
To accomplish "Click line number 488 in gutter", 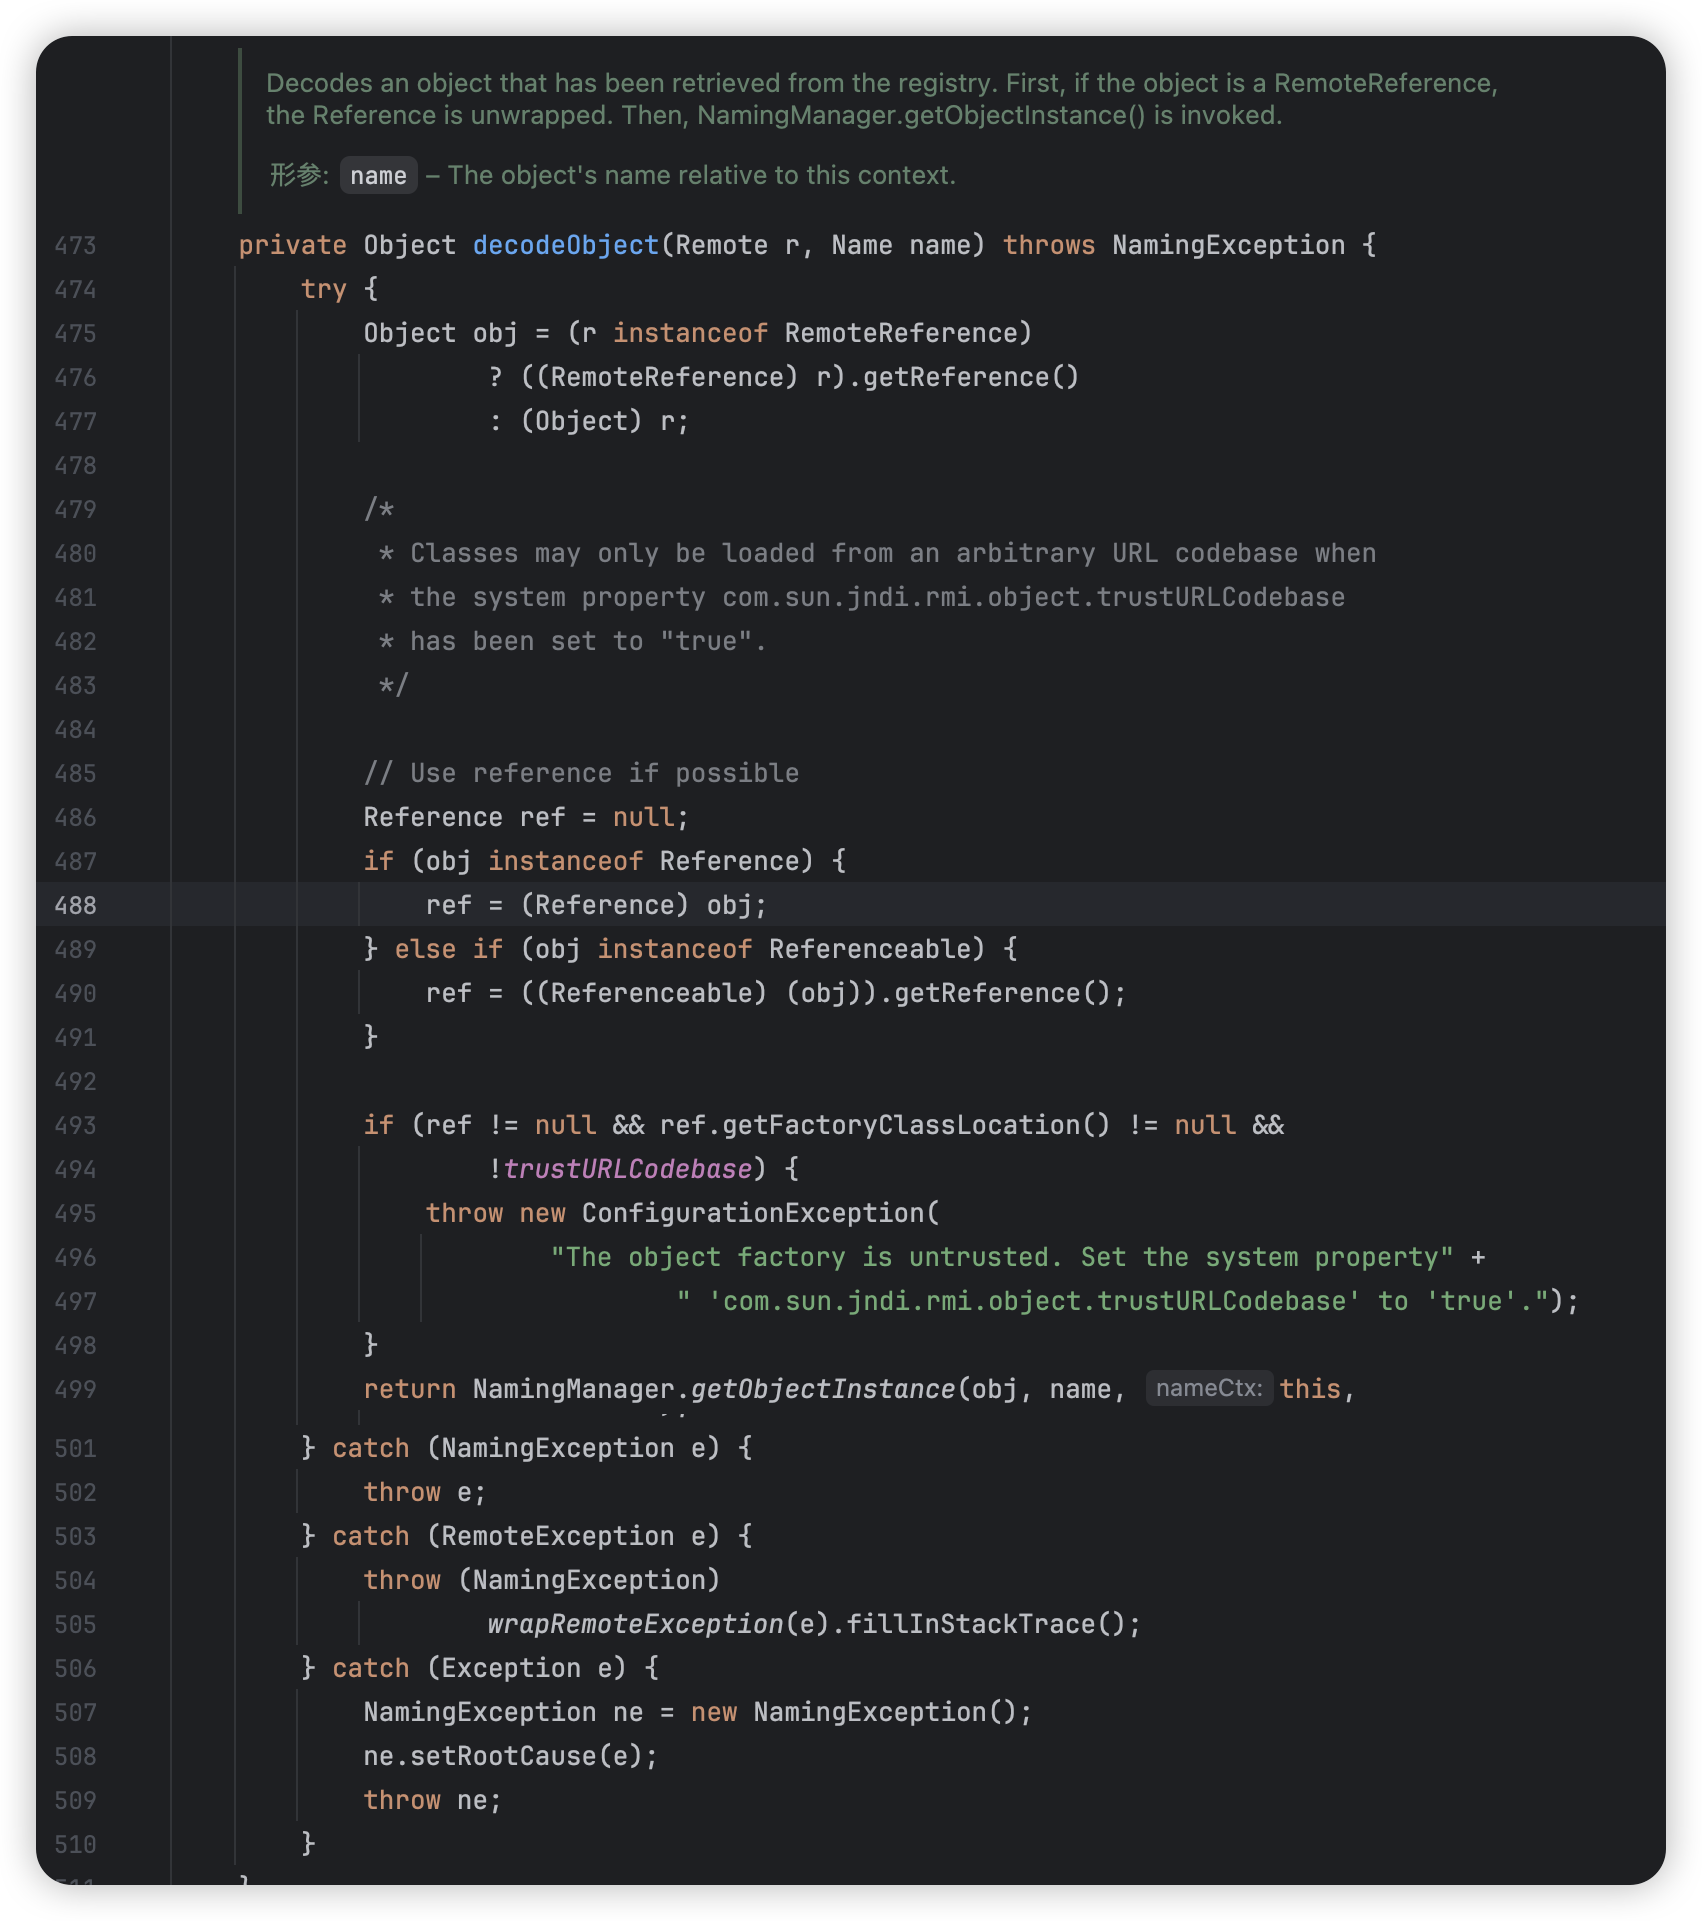I will (x=76, y=906).
